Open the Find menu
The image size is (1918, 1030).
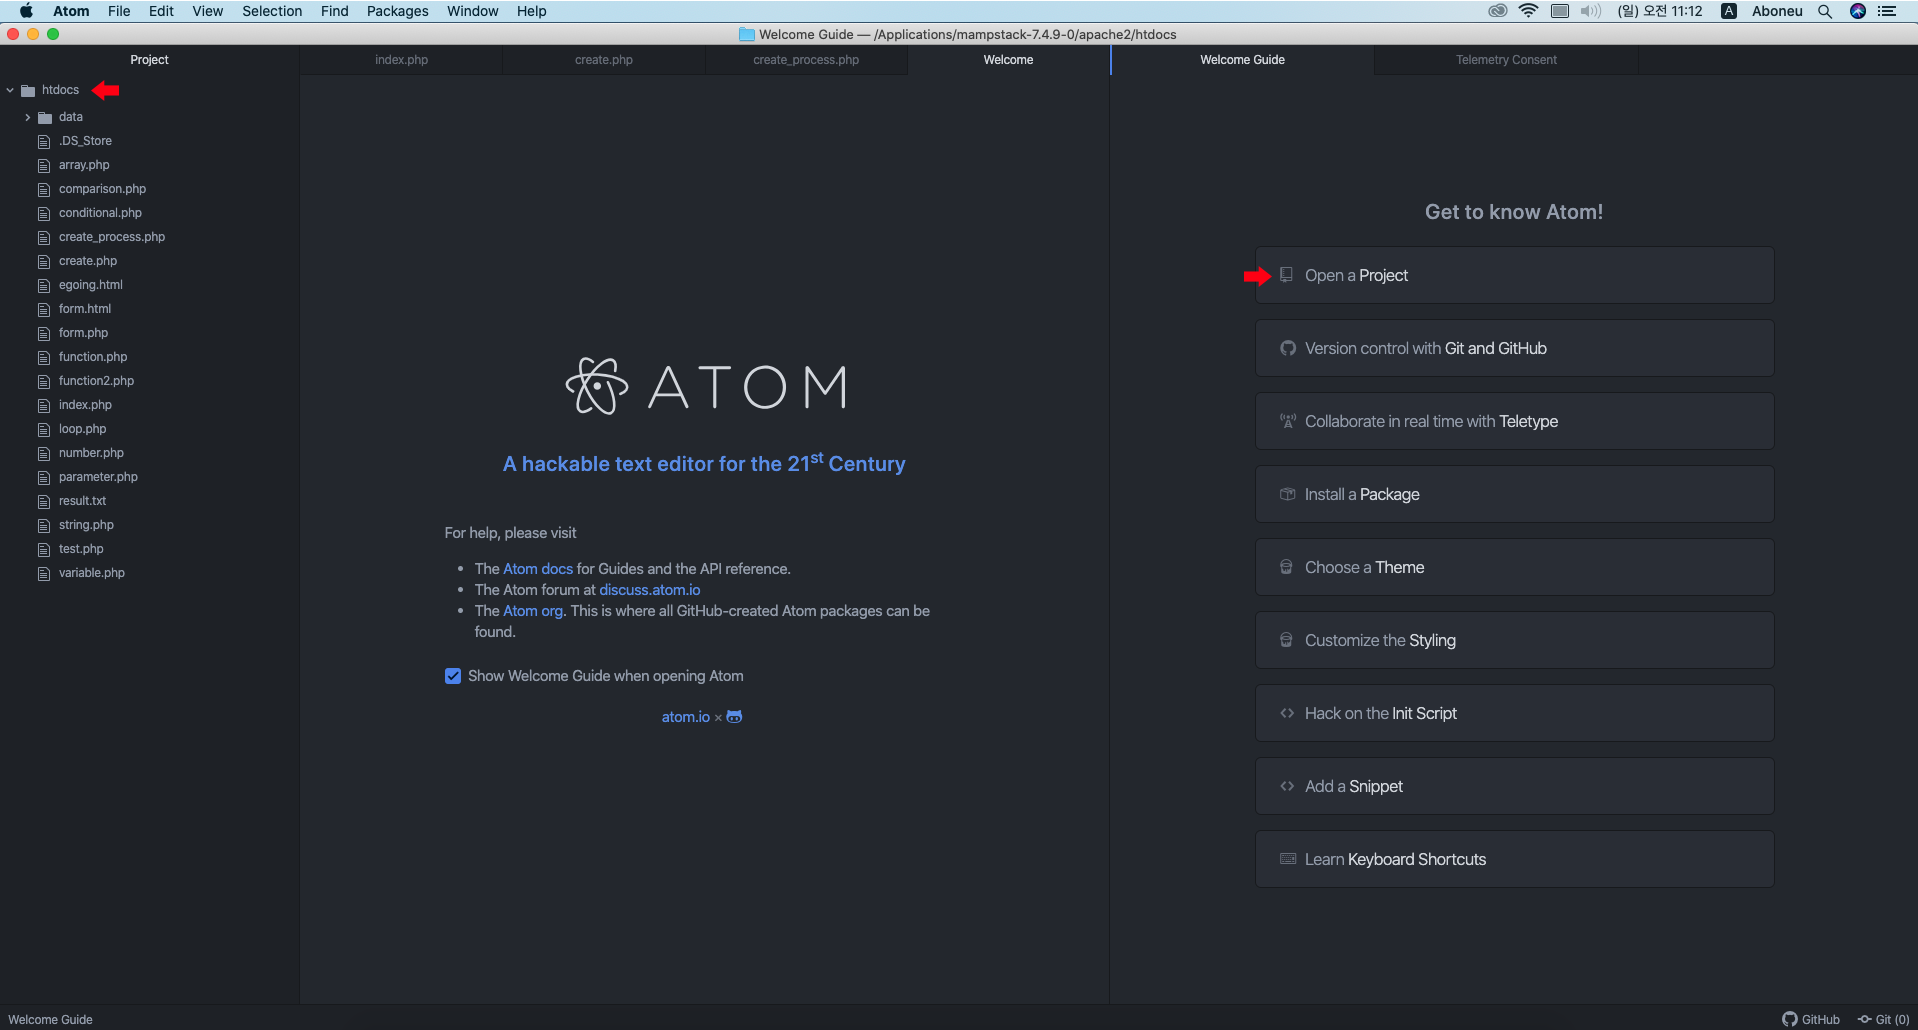[334, 11]
